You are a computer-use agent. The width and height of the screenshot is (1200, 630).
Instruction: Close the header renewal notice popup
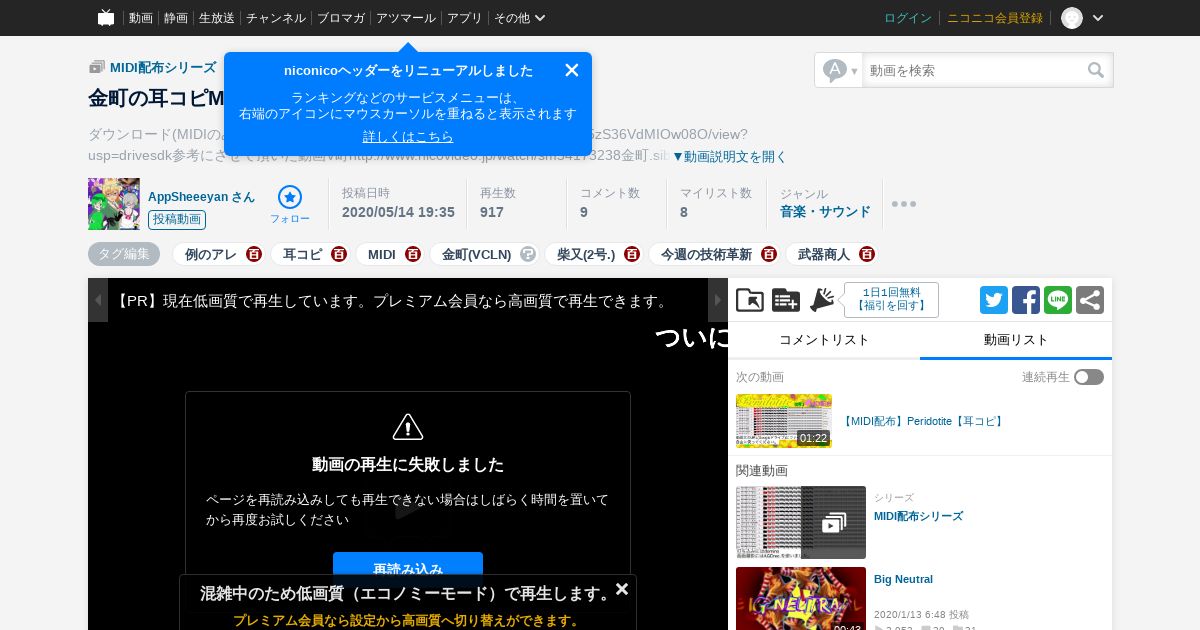click(572, 70)
